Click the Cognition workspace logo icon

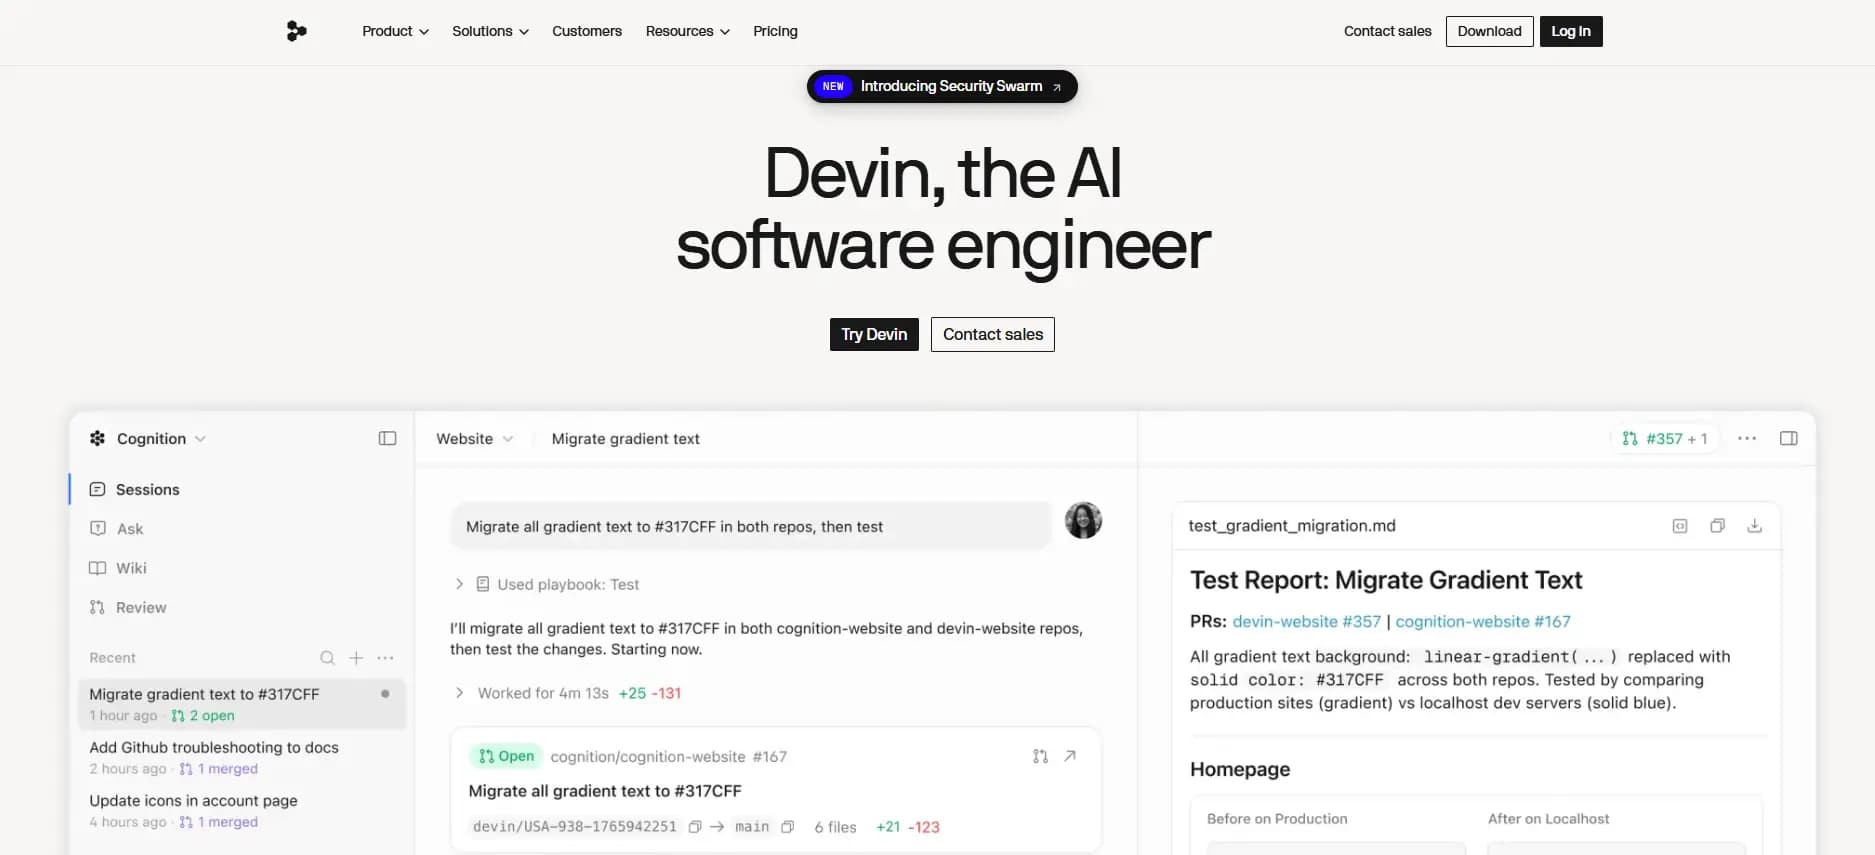[x=97, y=438]
